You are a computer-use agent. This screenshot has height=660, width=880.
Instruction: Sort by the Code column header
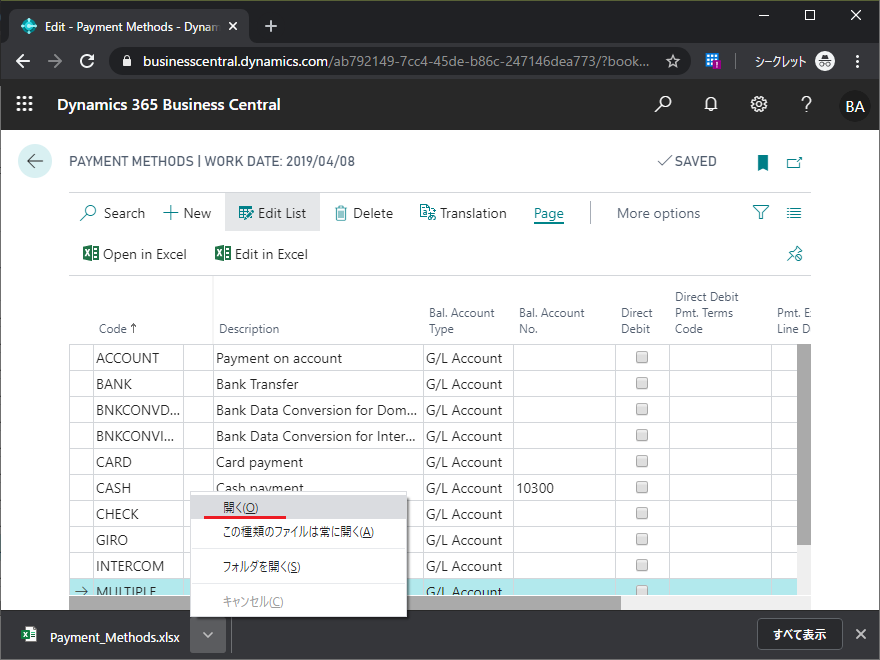pos(117,328)
